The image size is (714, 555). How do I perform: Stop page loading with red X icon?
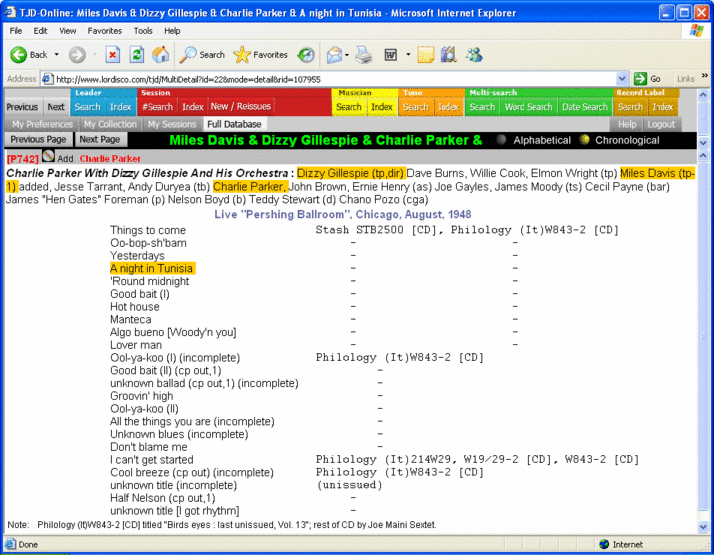click(x=112, y=55)
